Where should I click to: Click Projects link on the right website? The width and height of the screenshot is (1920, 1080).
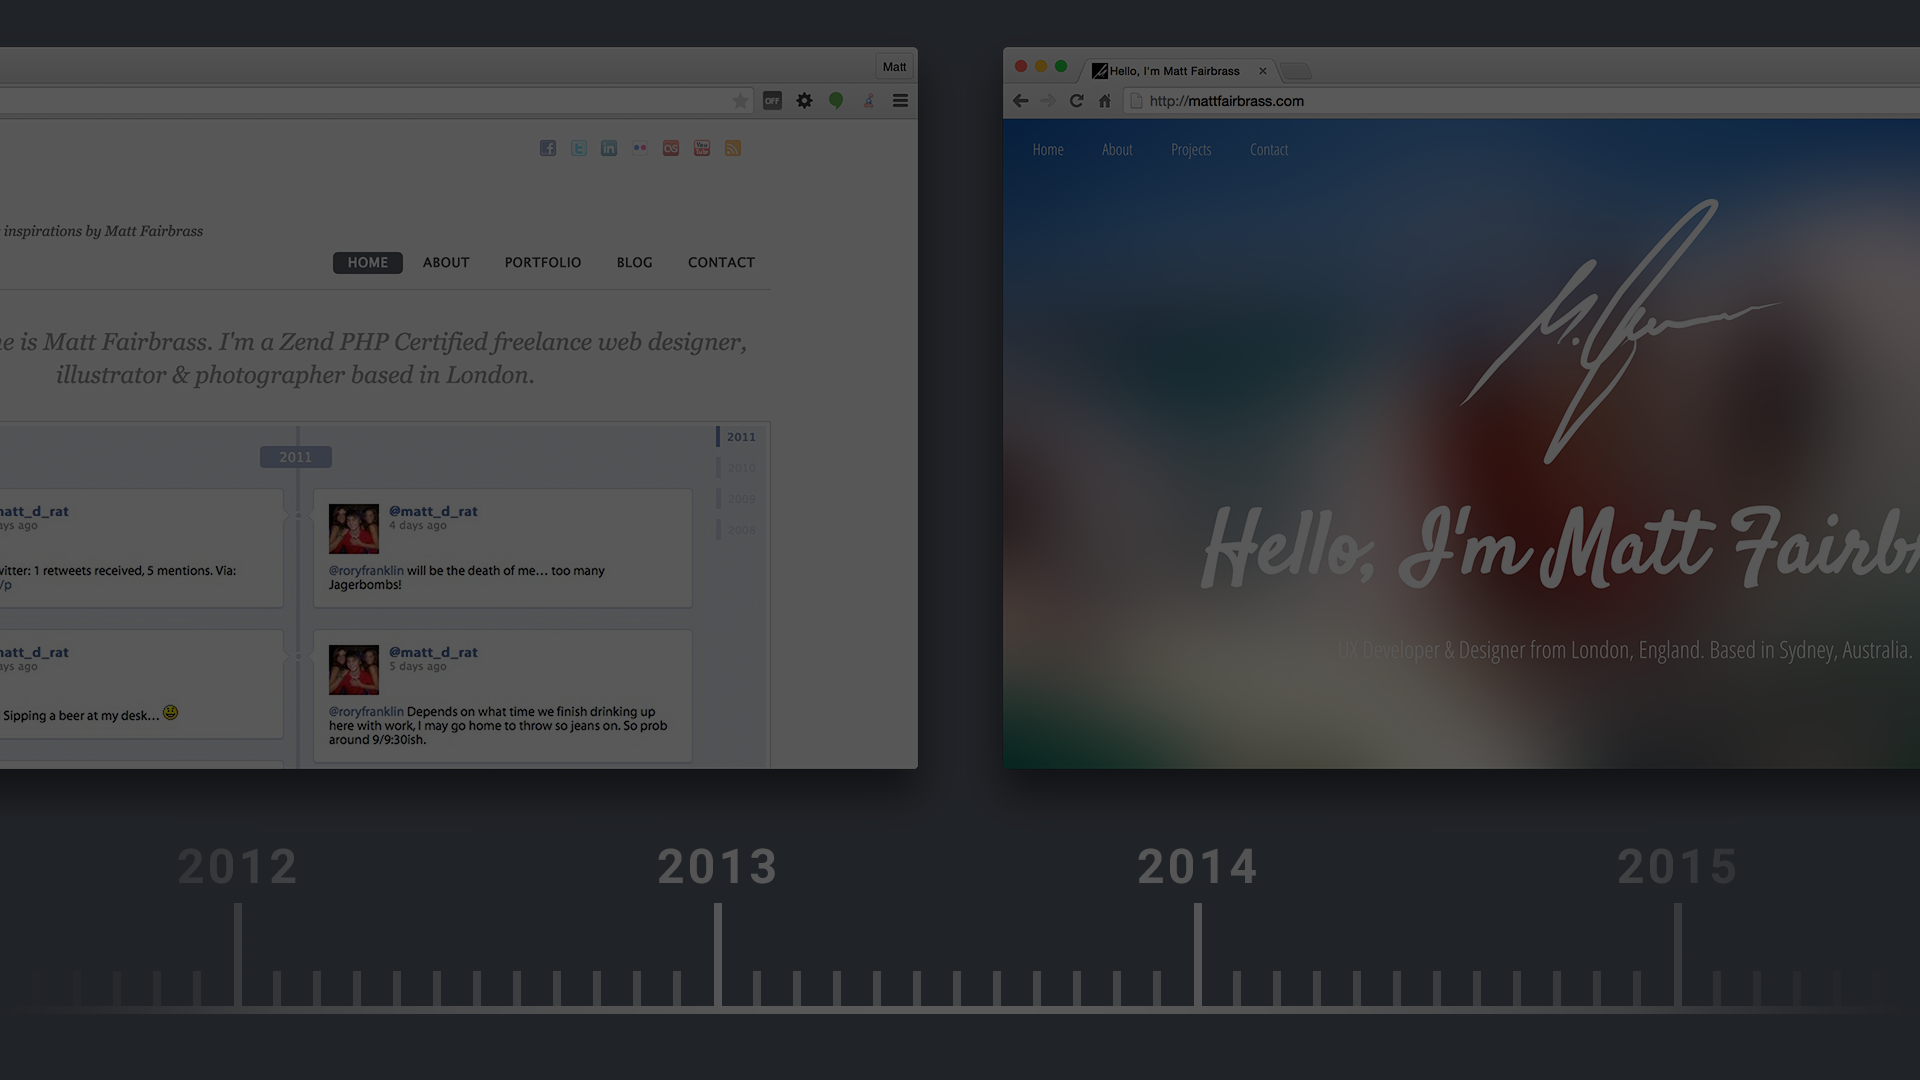(x=1191, y=150)
